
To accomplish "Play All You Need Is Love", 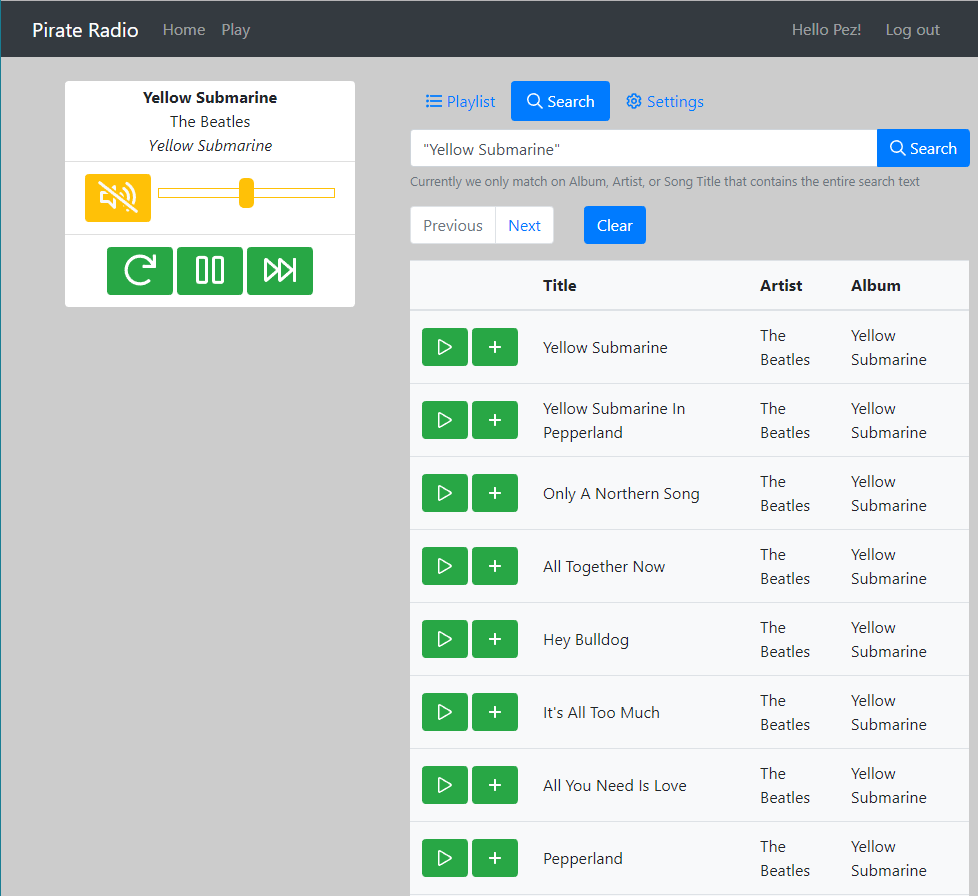I will 445,784.
